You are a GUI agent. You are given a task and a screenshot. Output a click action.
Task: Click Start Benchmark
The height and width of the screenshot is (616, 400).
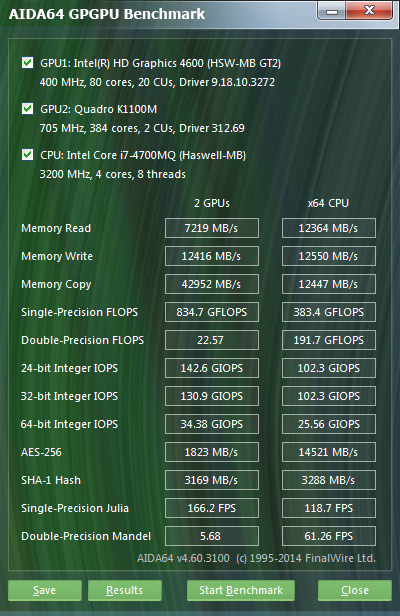click(x=240, y=590)
